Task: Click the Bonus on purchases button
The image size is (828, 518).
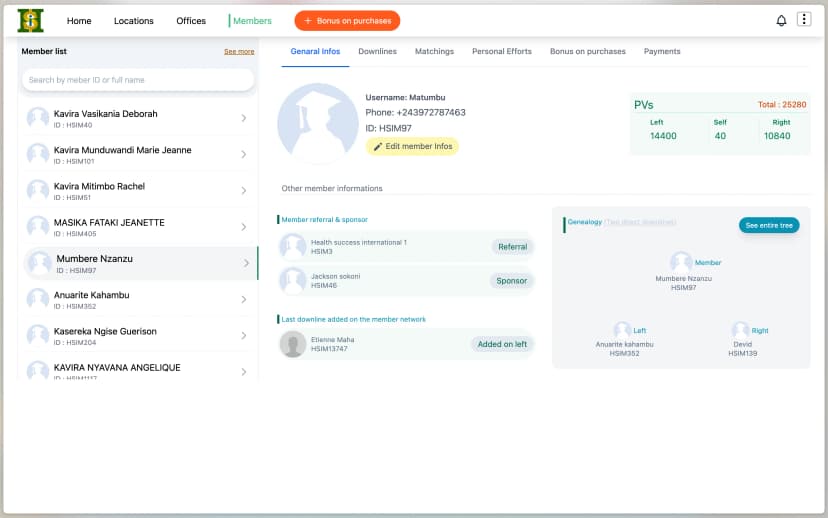Action: pos(347,21)
